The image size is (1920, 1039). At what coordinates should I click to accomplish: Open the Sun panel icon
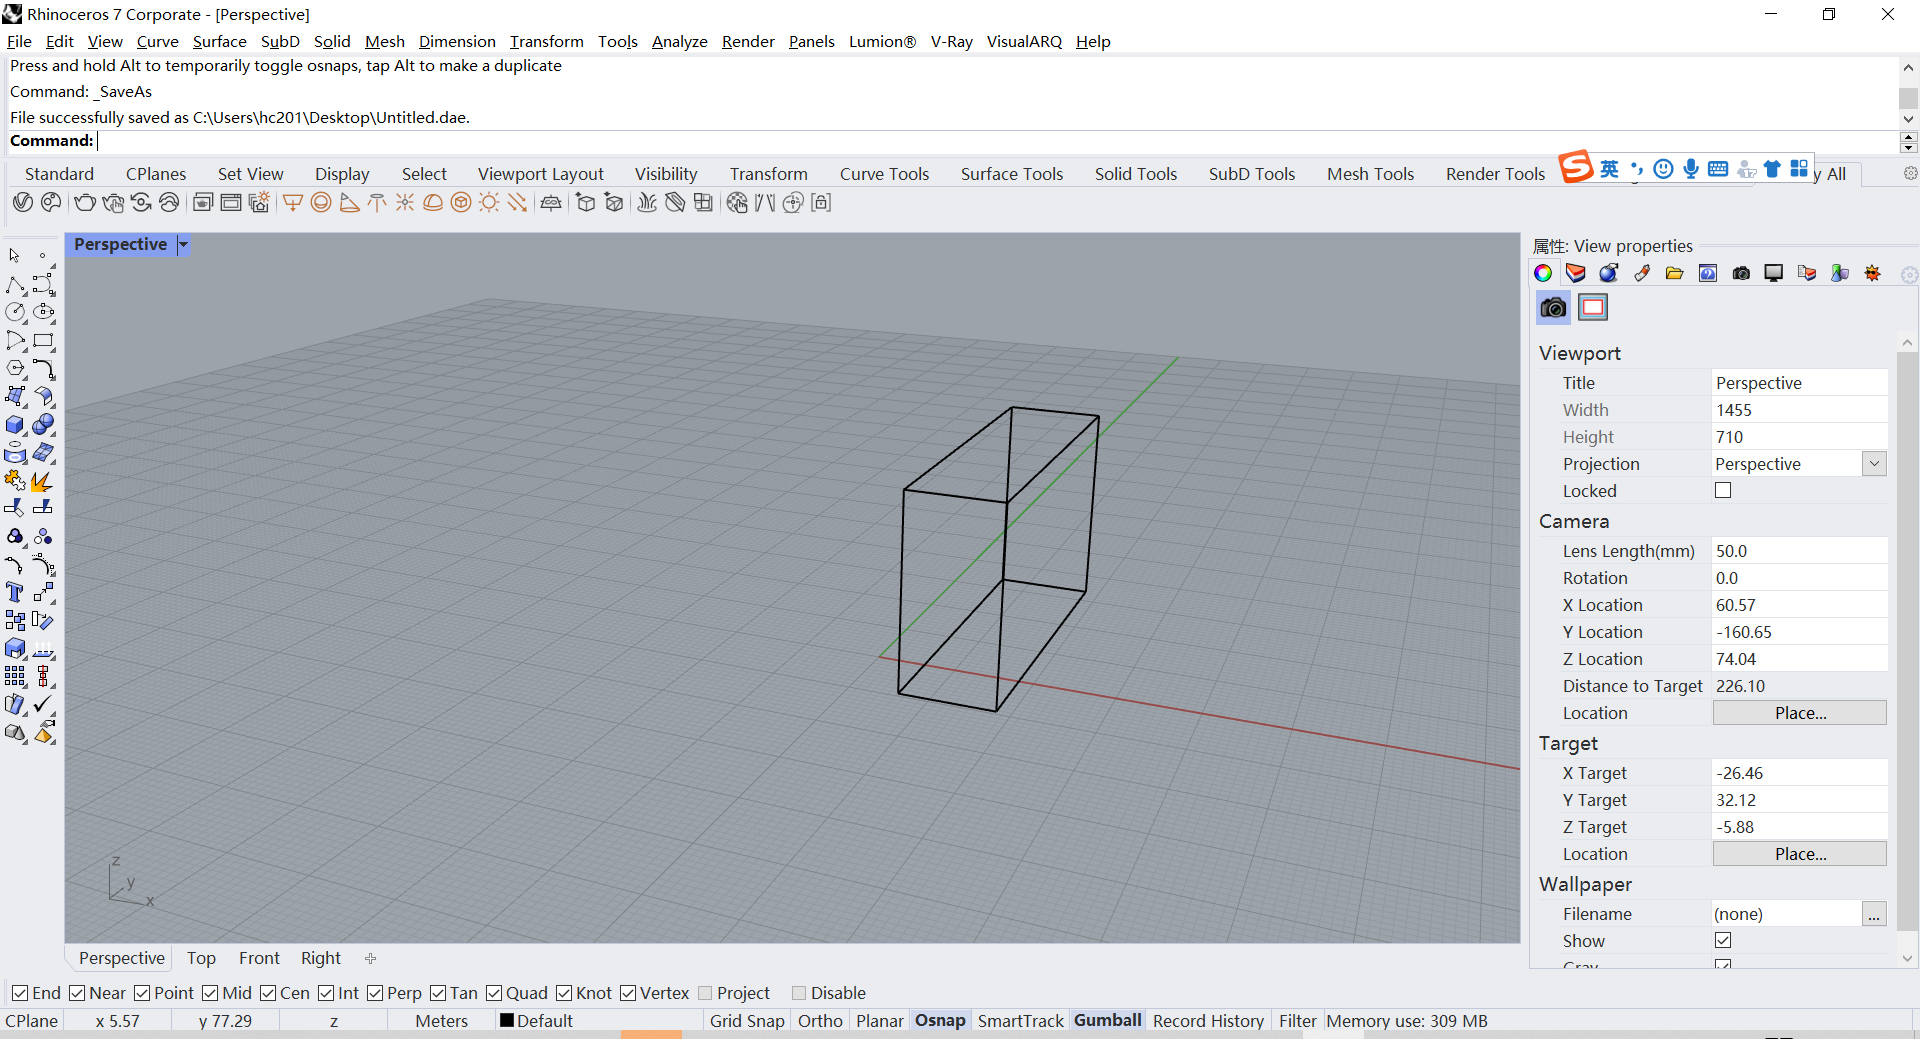click(1873, 273)
